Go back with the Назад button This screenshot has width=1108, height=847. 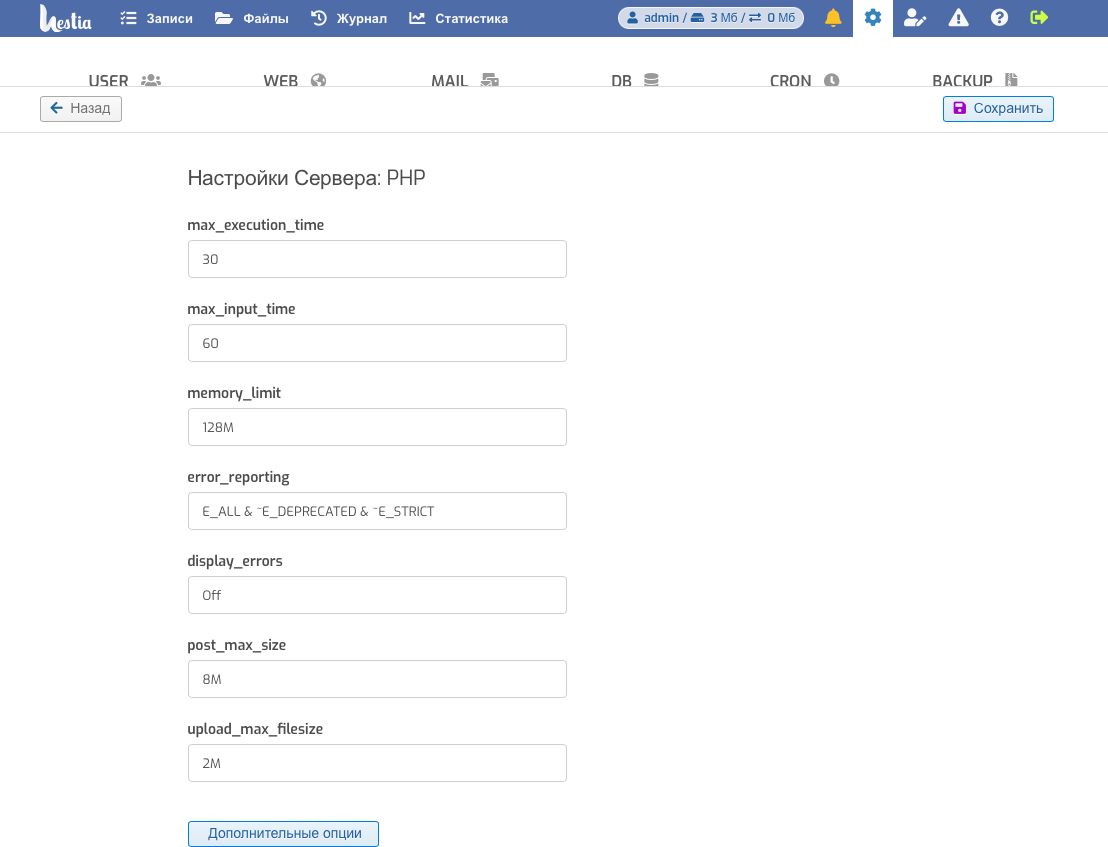pyautogui.click(x=81, y=109)
